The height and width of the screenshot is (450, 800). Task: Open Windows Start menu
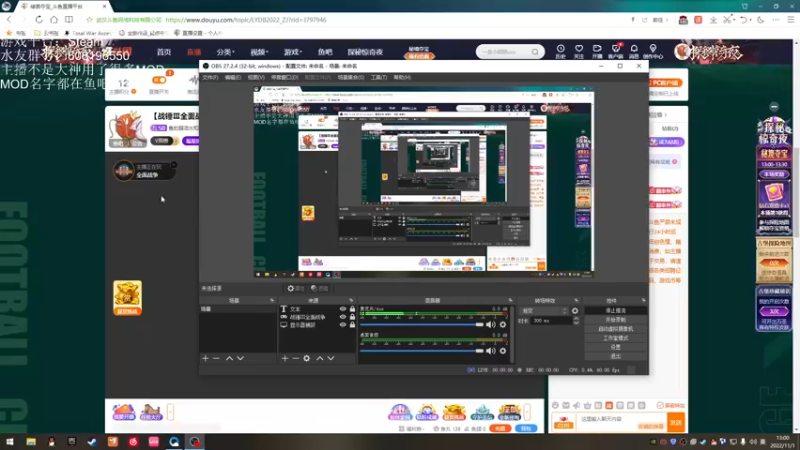point(10,442)
